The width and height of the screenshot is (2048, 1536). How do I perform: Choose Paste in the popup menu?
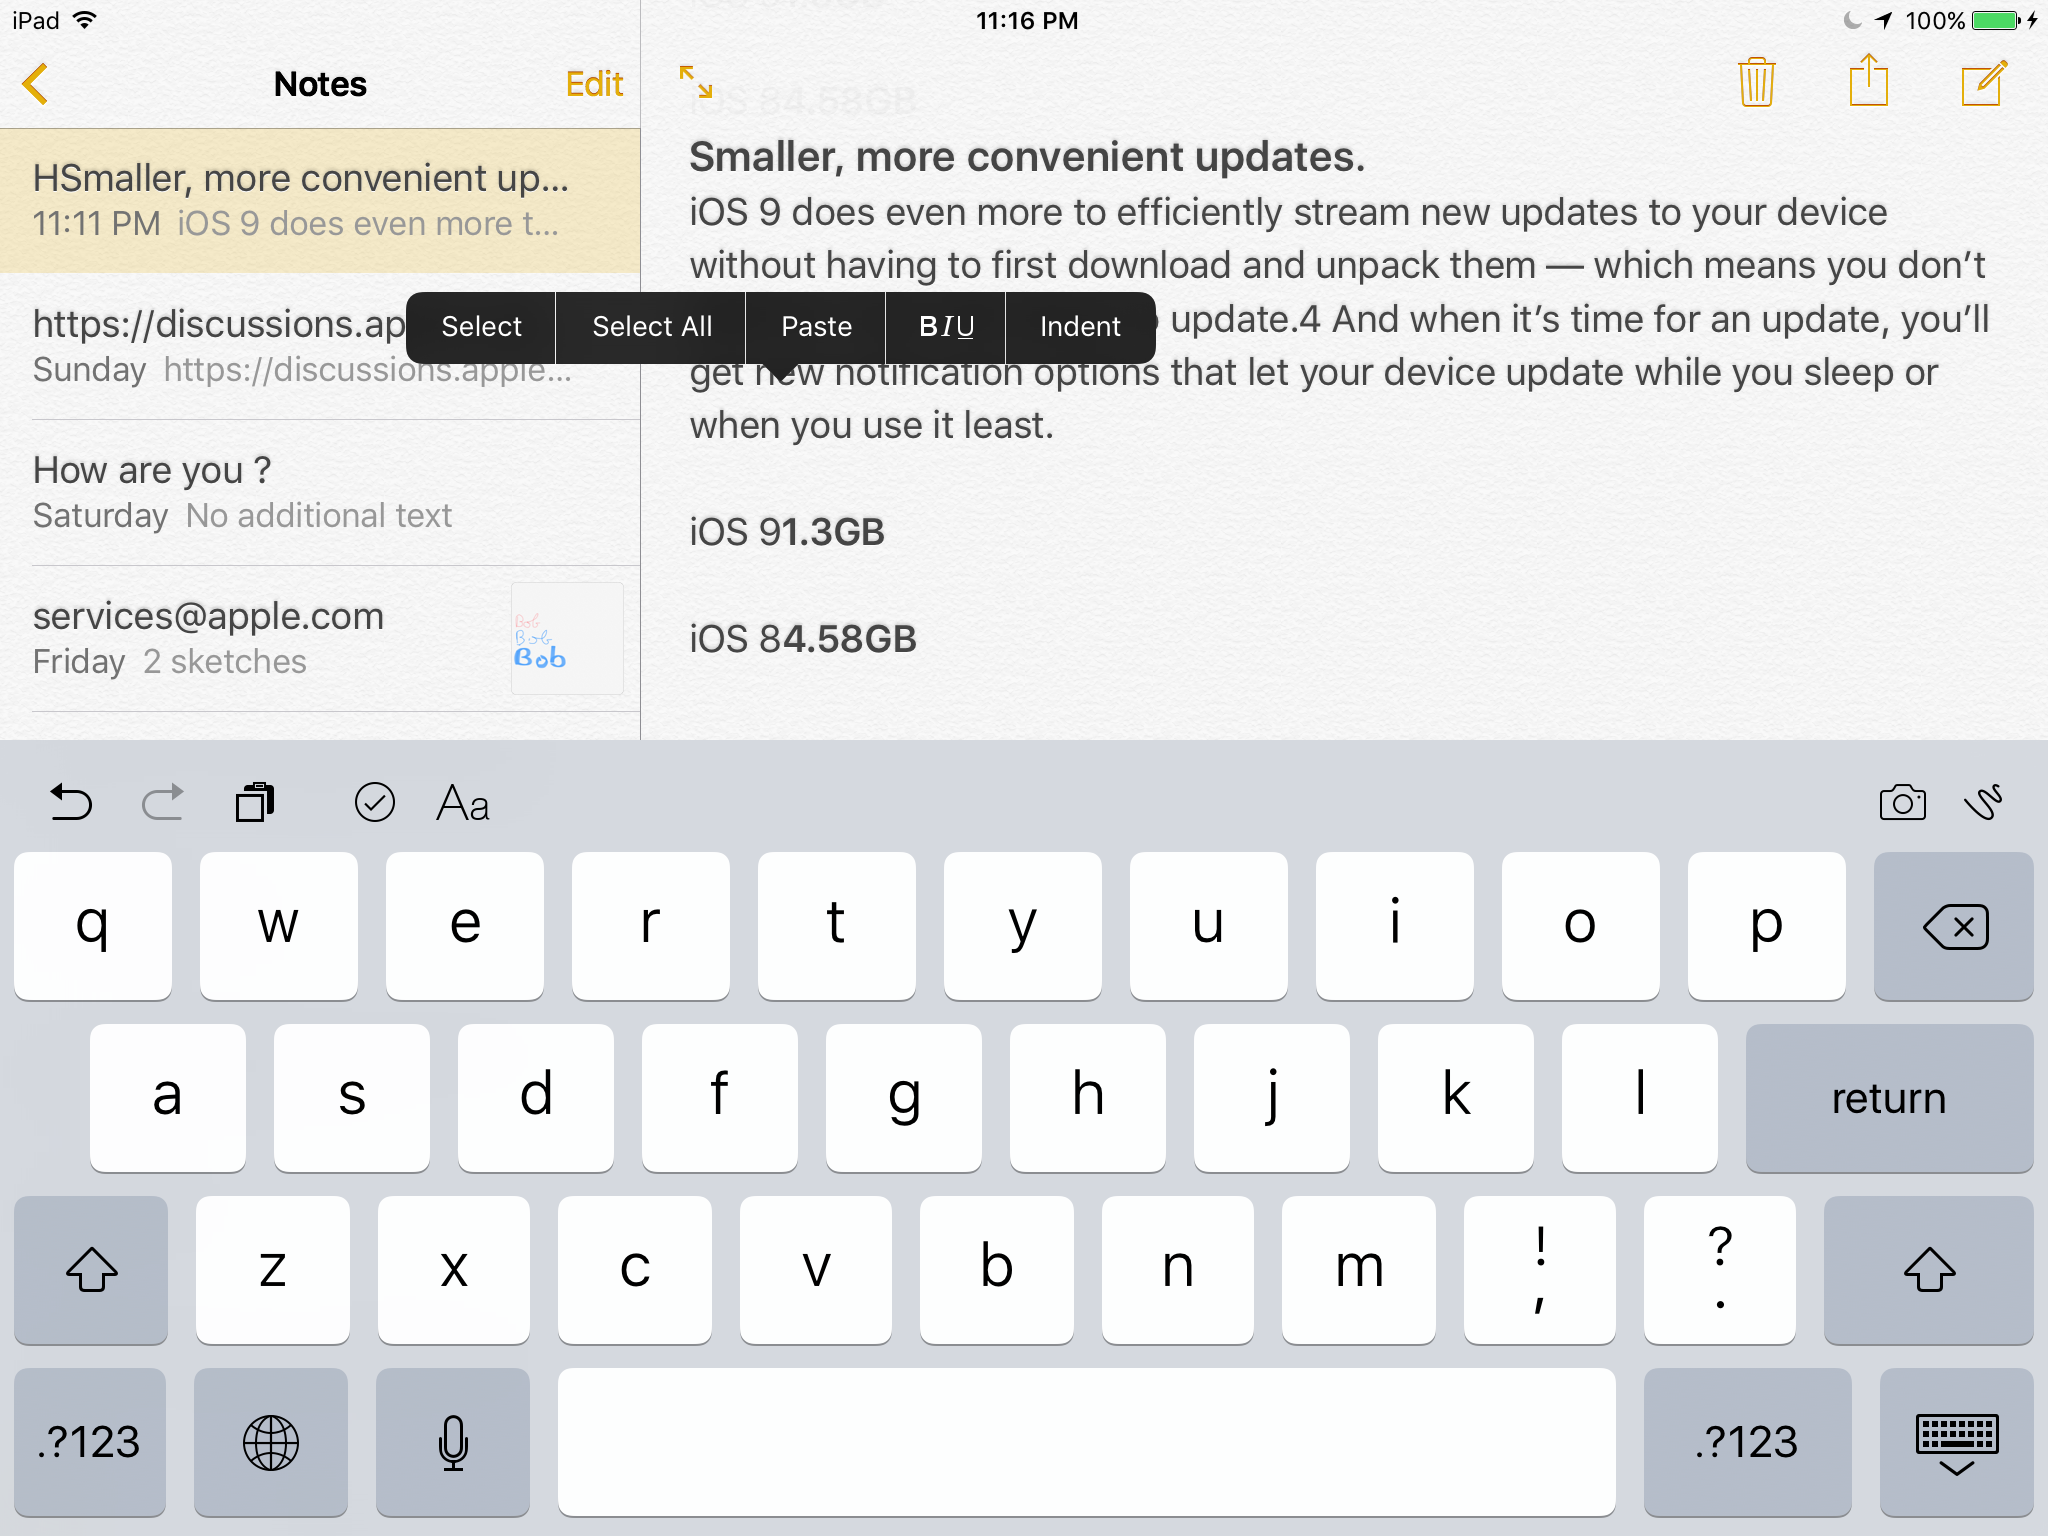tap(816, 327)
